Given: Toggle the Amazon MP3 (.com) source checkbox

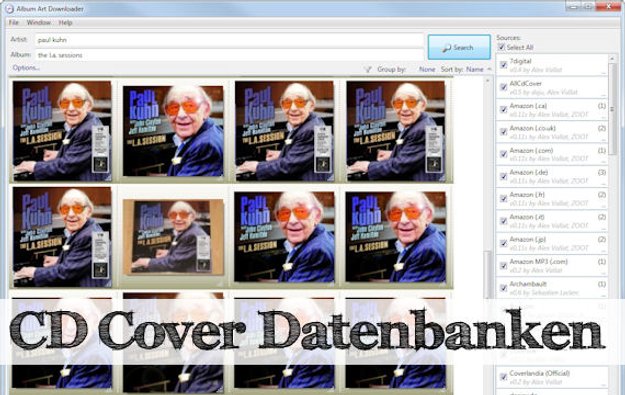Looking at the screenshot, I should (503, 265).
